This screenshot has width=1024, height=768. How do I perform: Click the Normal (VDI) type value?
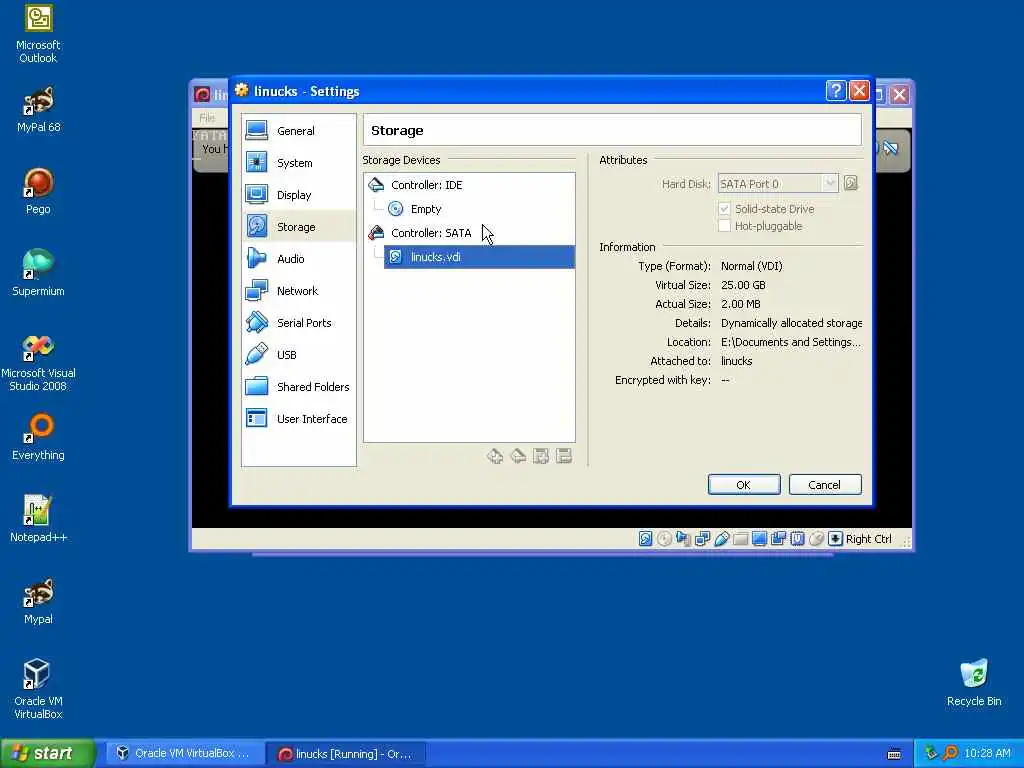click(752, 266)
